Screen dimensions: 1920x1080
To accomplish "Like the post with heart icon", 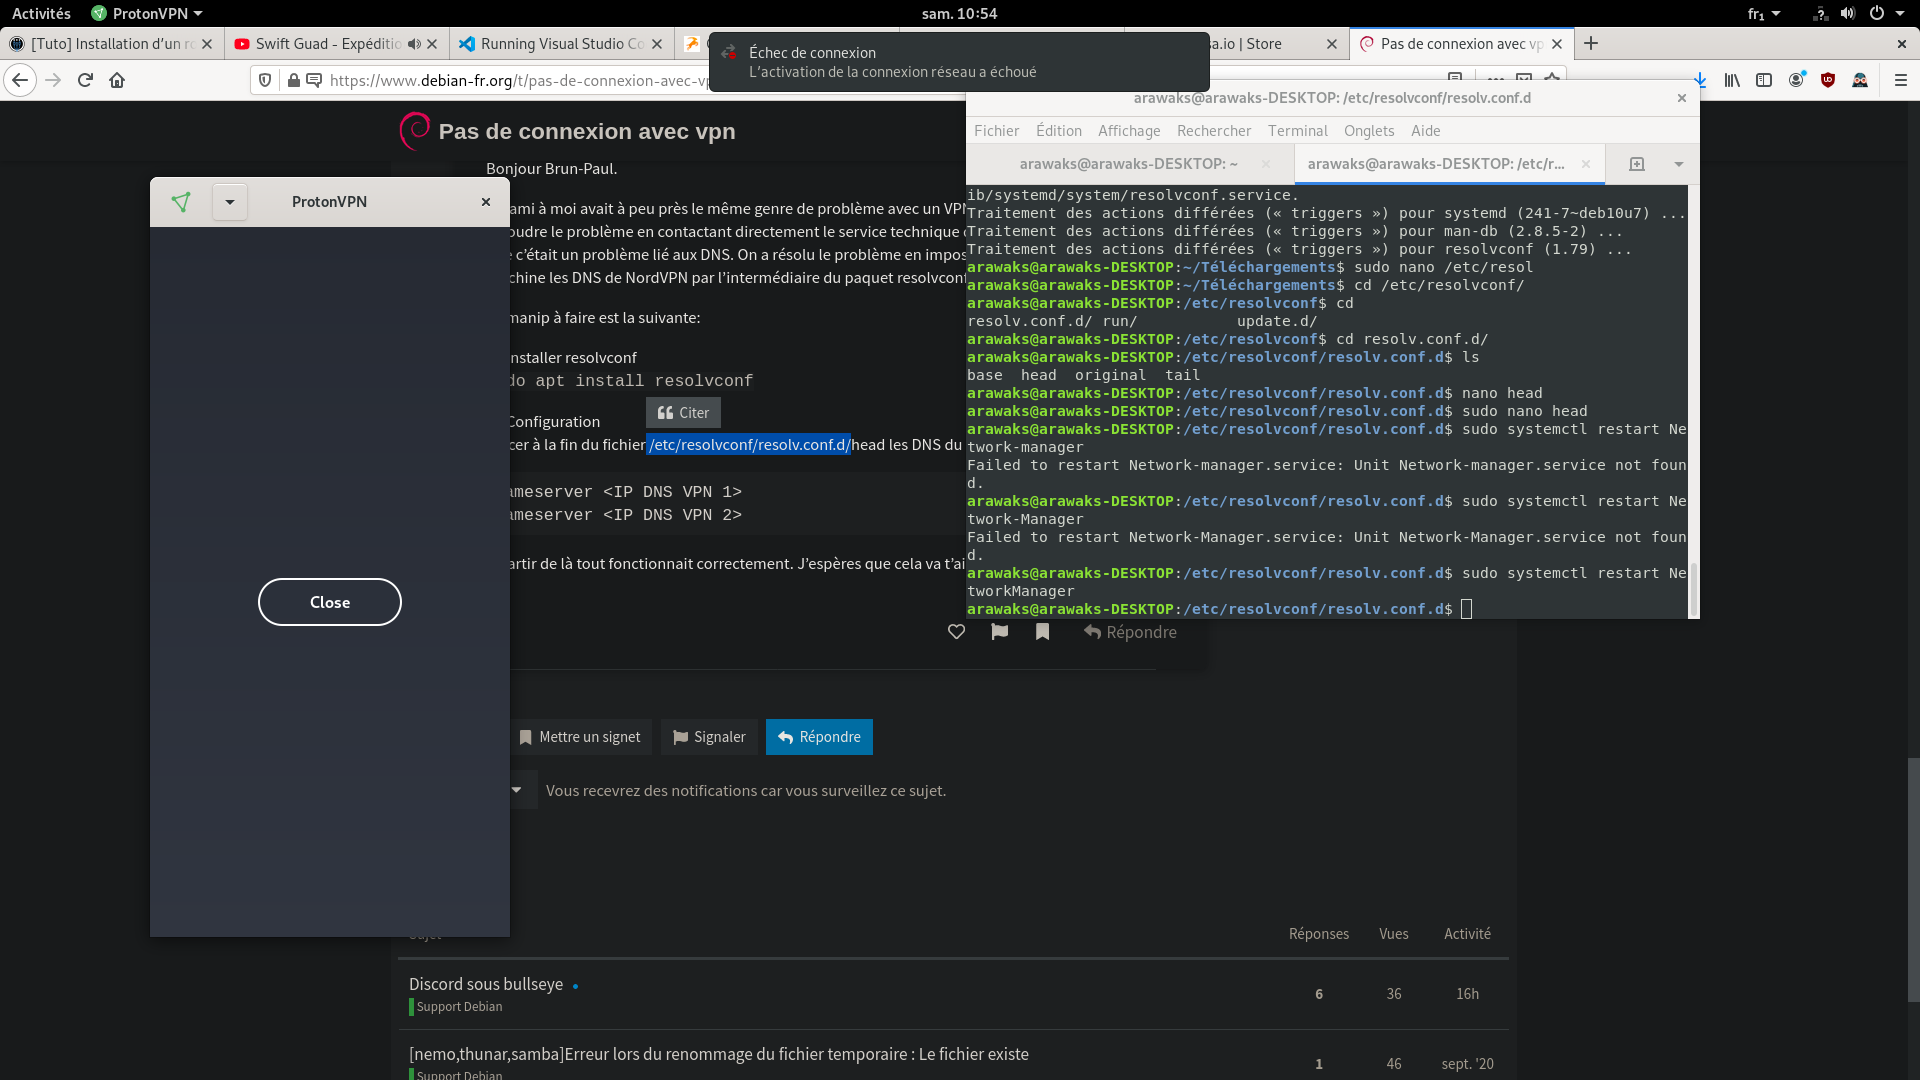I will pos(956,632).
